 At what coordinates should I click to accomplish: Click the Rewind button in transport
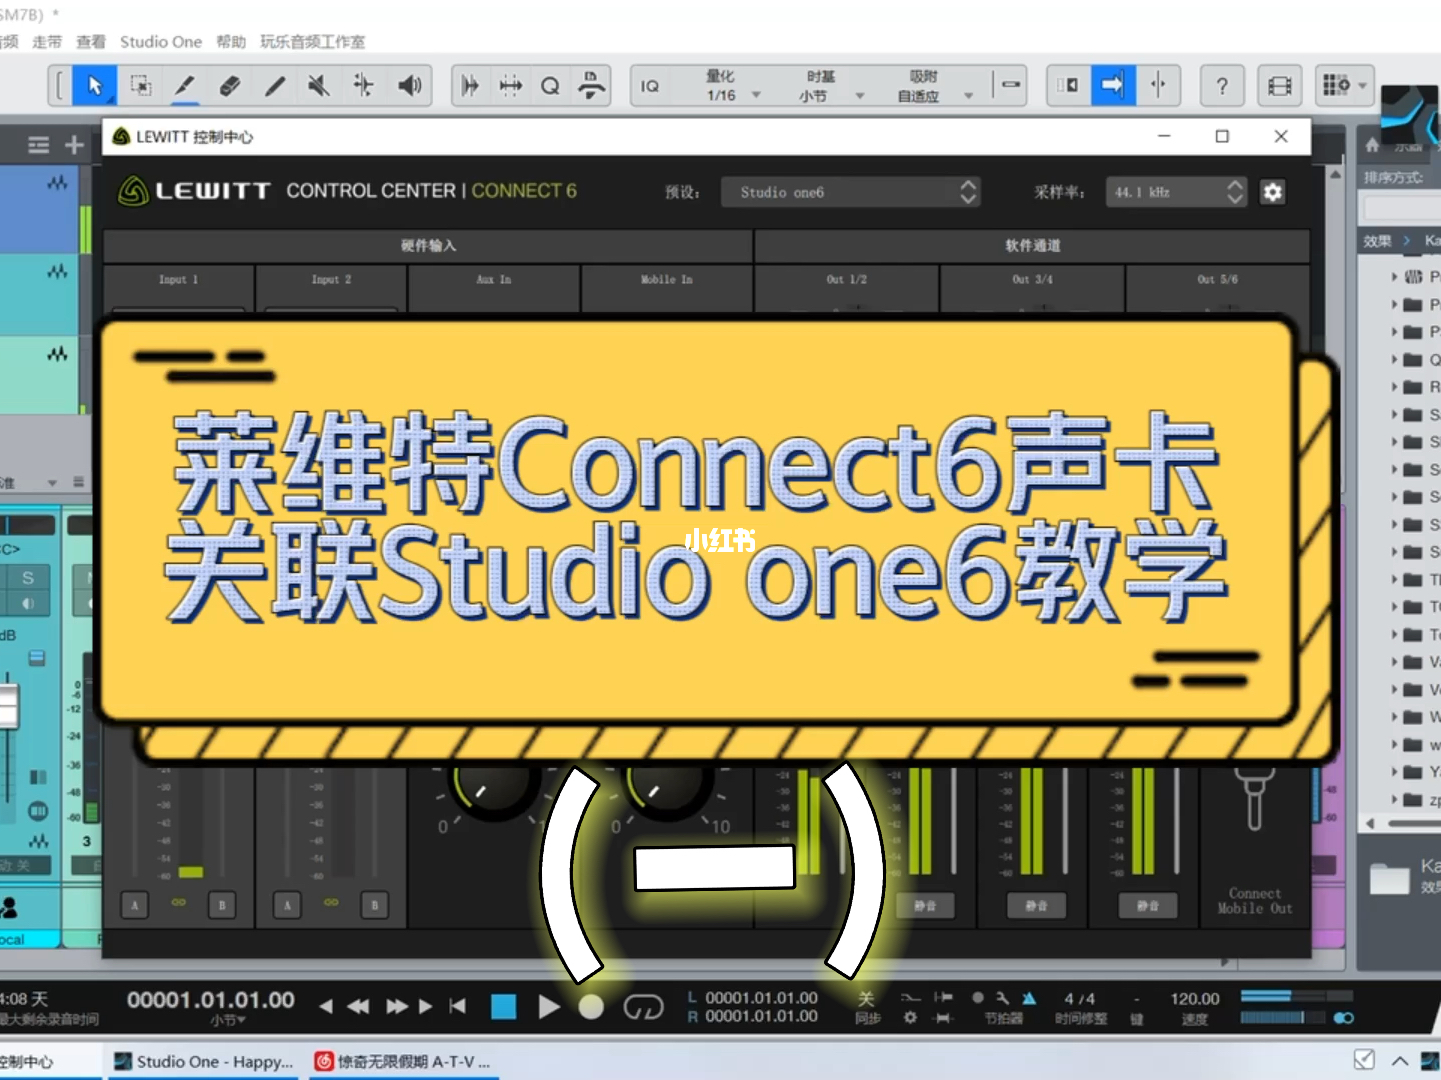[358, 1007]
